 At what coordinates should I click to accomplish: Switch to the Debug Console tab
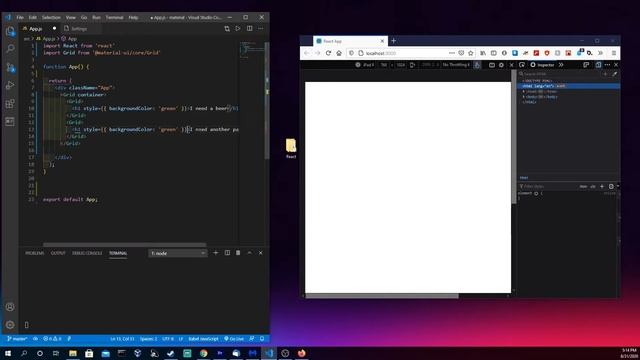pyautogui.click(x=87, y=253)
